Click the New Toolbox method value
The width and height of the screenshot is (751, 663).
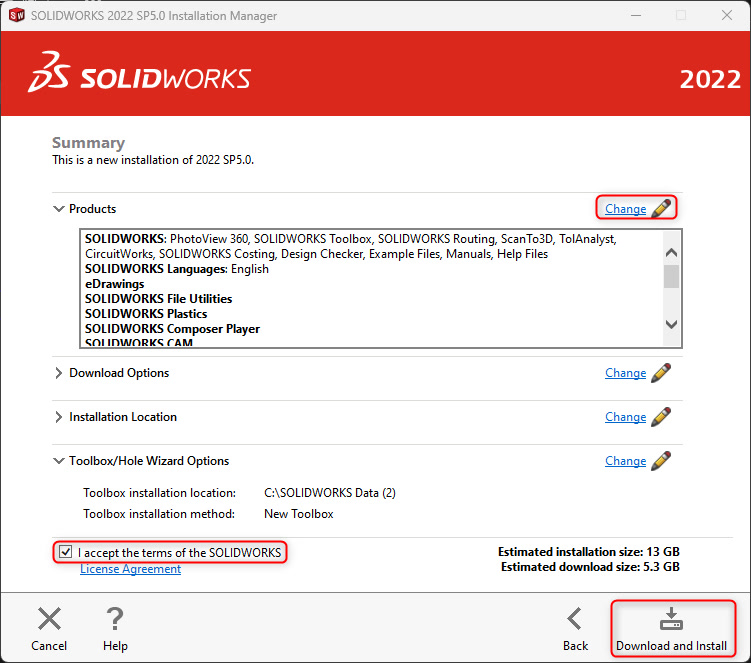[x=299, y=514]
